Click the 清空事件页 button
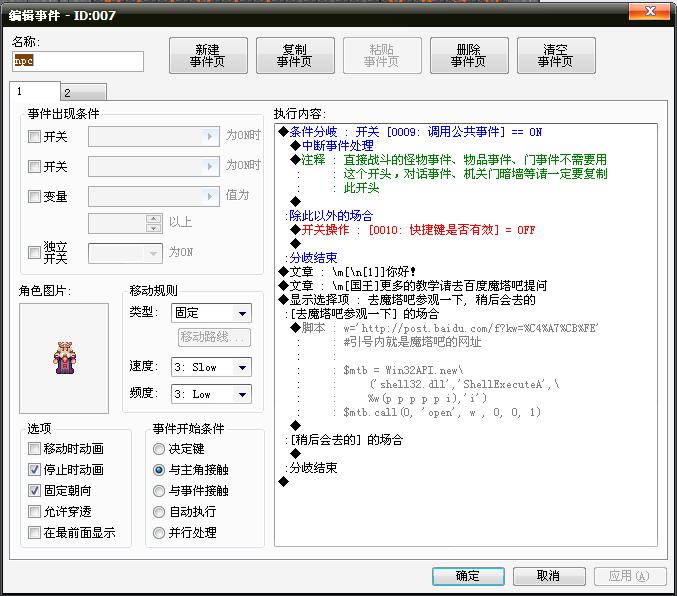 point(556,56)
